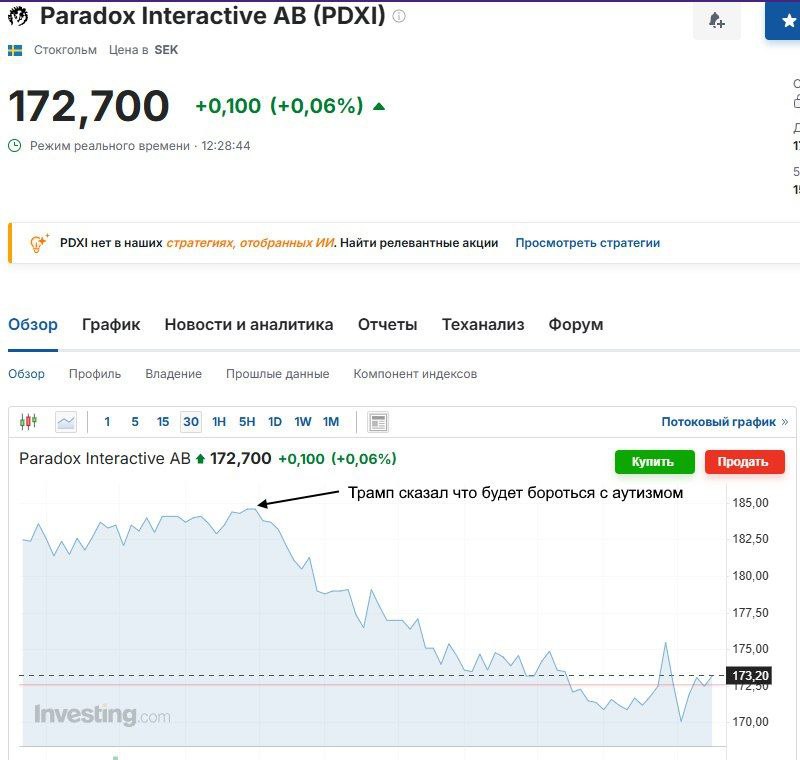This screenshot has height=760, width=800.
Task: Select the 1W chart interval
Action: (303, 422)
